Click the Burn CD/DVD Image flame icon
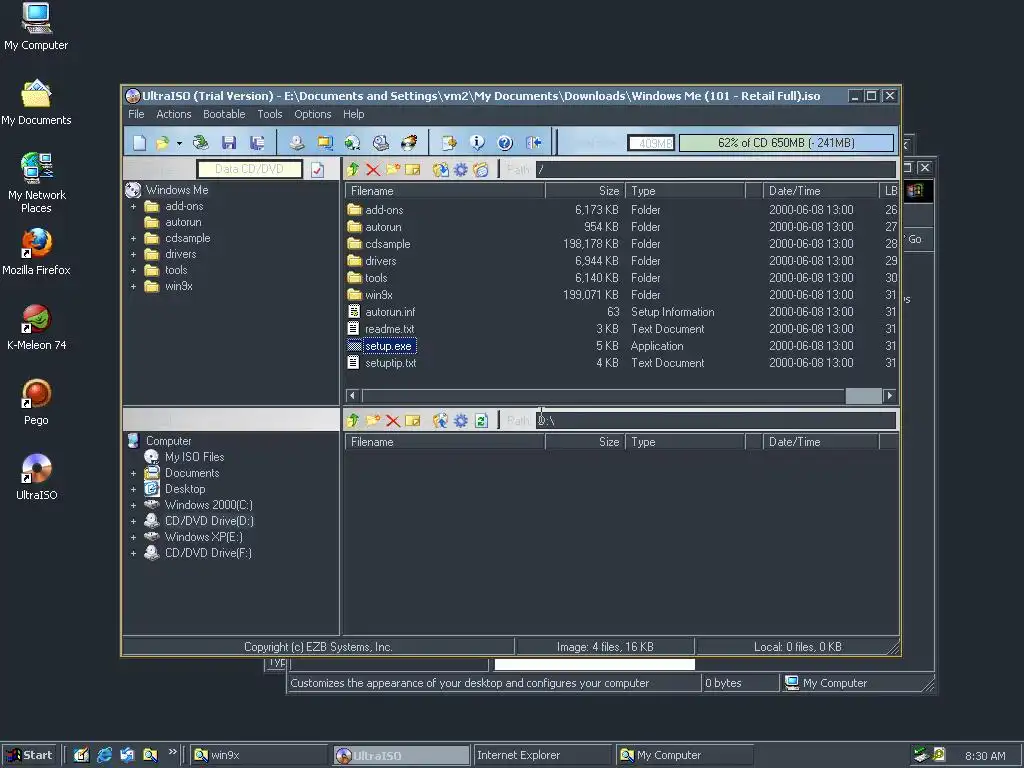Image resolution: width=1024 pixels, height=768 pixels. [x=409, y=142]
